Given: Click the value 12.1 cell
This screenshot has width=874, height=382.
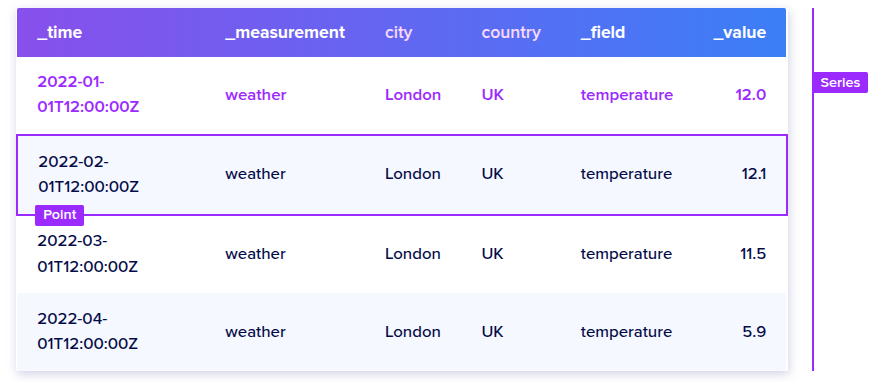Looking at the screenshot, I should (x=754, y=174).
